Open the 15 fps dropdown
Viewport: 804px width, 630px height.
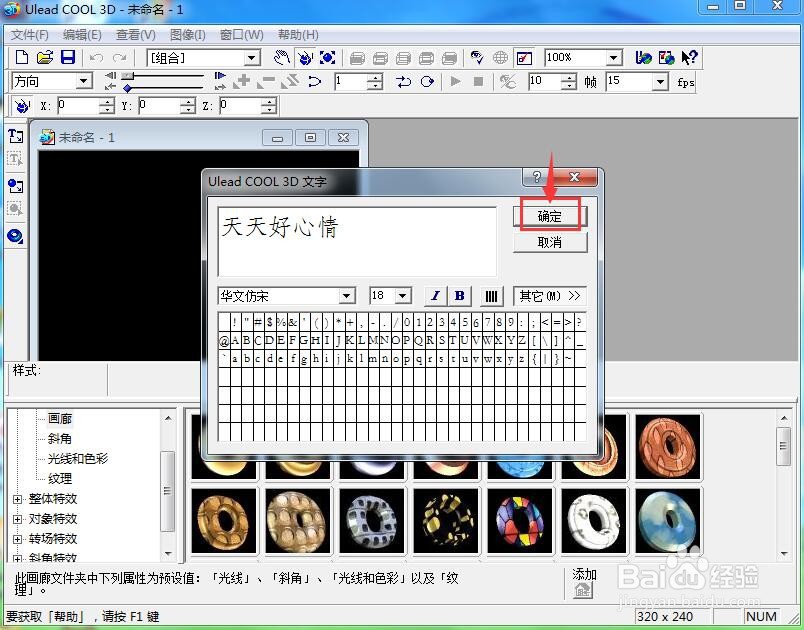coord(661,81)
